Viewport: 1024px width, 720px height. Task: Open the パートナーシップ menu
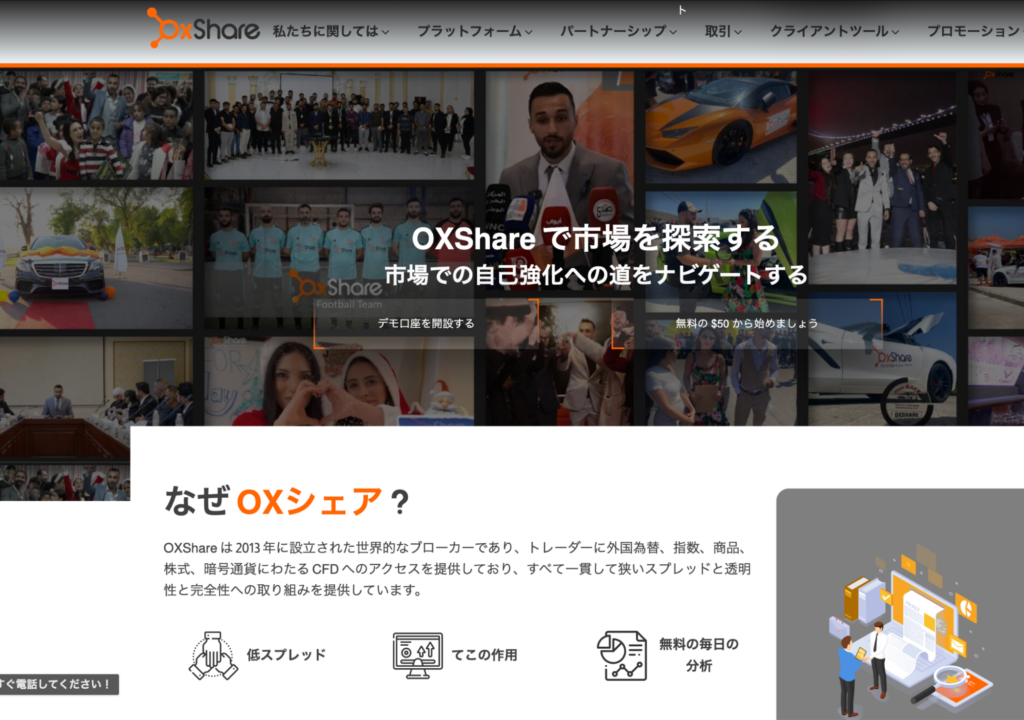point(618,31)
